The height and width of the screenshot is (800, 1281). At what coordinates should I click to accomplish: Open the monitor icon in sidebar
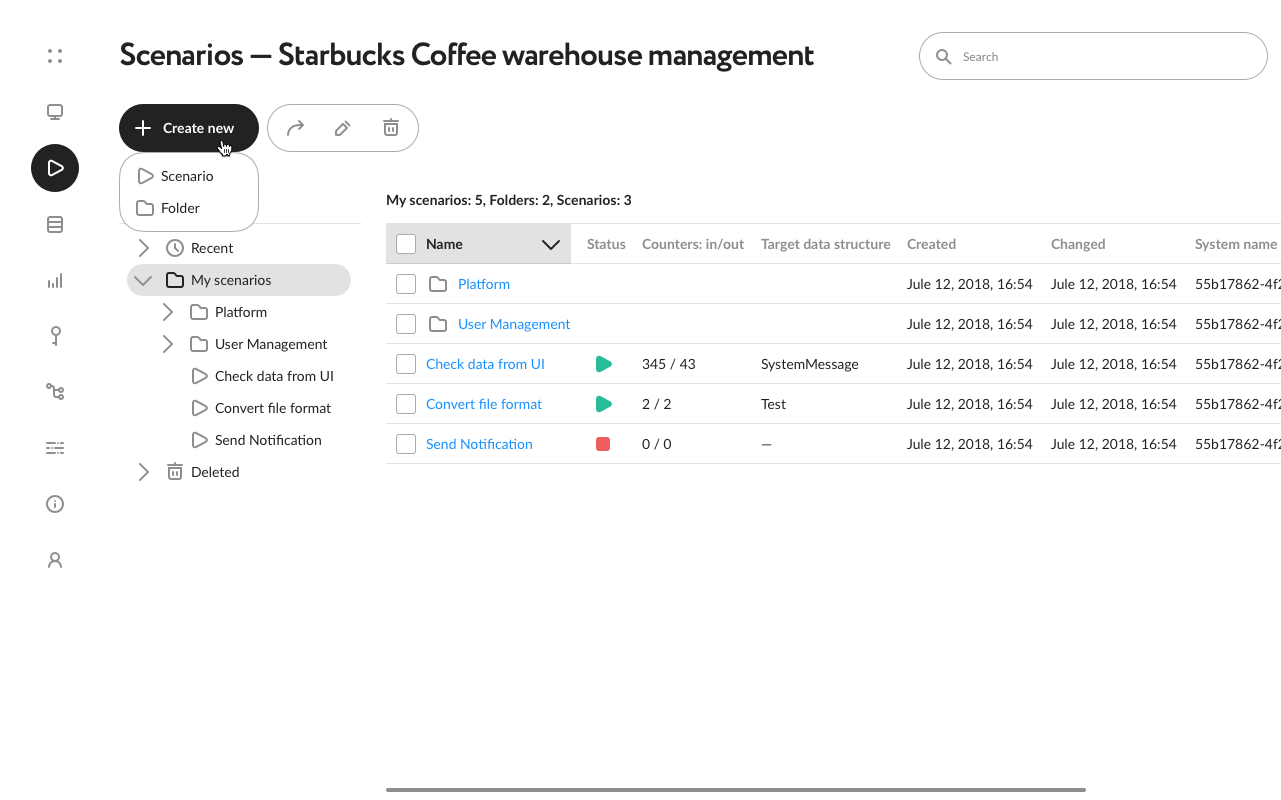55,112
